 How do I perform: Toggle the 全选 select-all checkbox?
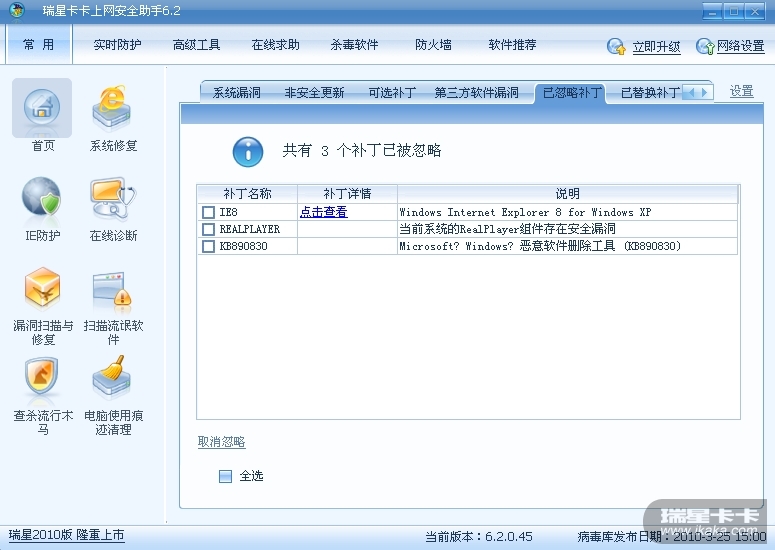tap(225, 476)
